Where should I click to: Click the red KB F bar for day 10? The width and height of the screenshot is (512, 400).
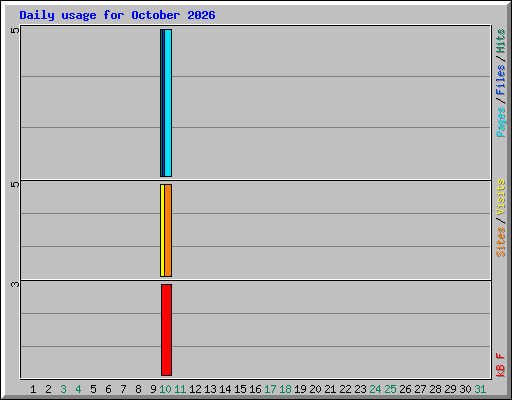pyautogui.click(x=166, y=330)
